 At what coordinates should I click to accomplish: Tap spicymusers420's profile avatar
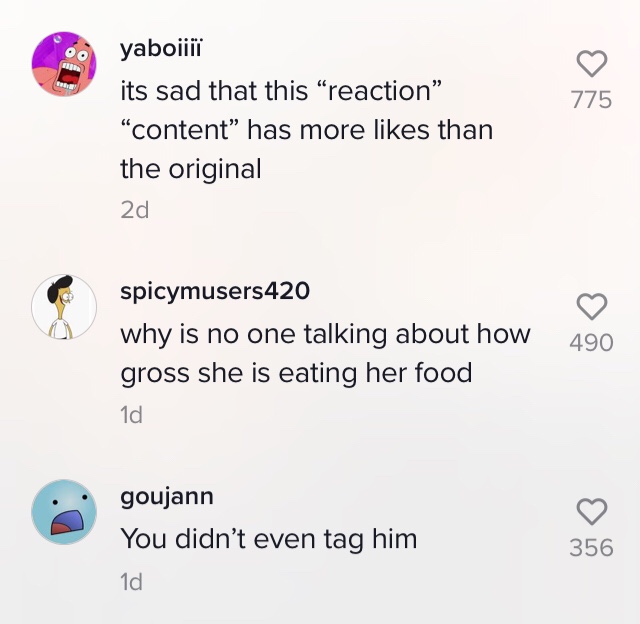65,305
